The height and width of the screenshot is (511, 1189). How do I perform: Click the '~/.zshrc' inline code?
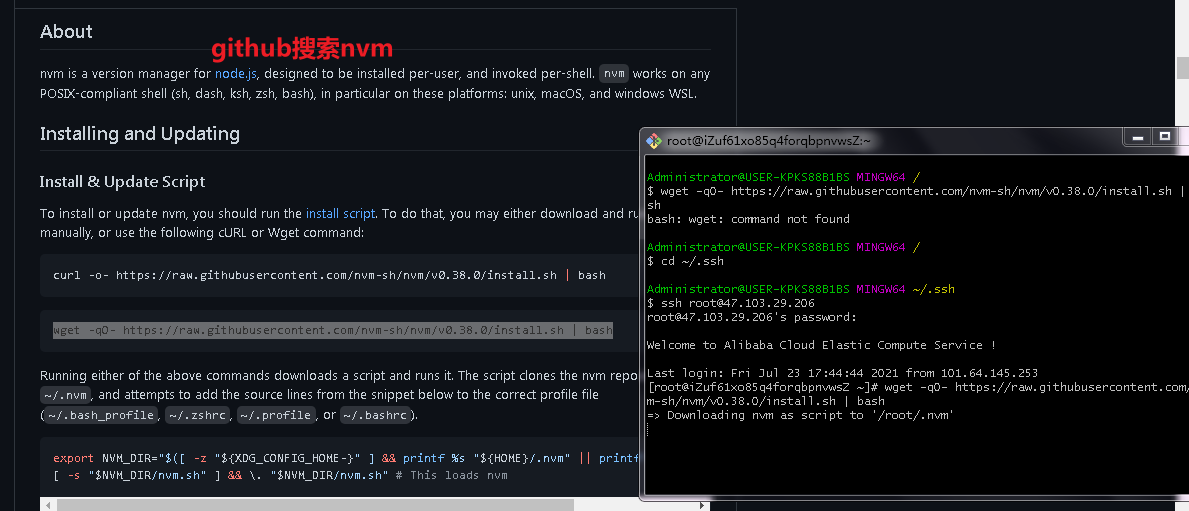click(198, 415)
